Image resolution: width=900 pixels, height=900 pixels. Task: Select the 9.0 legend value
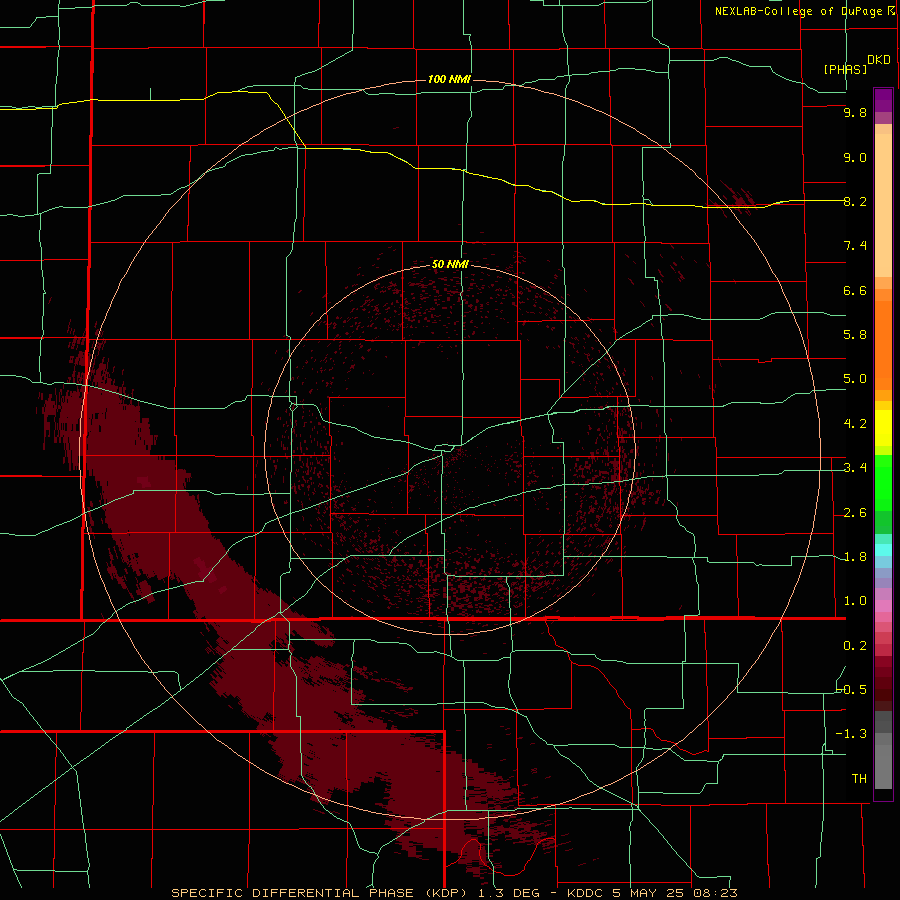855,157
